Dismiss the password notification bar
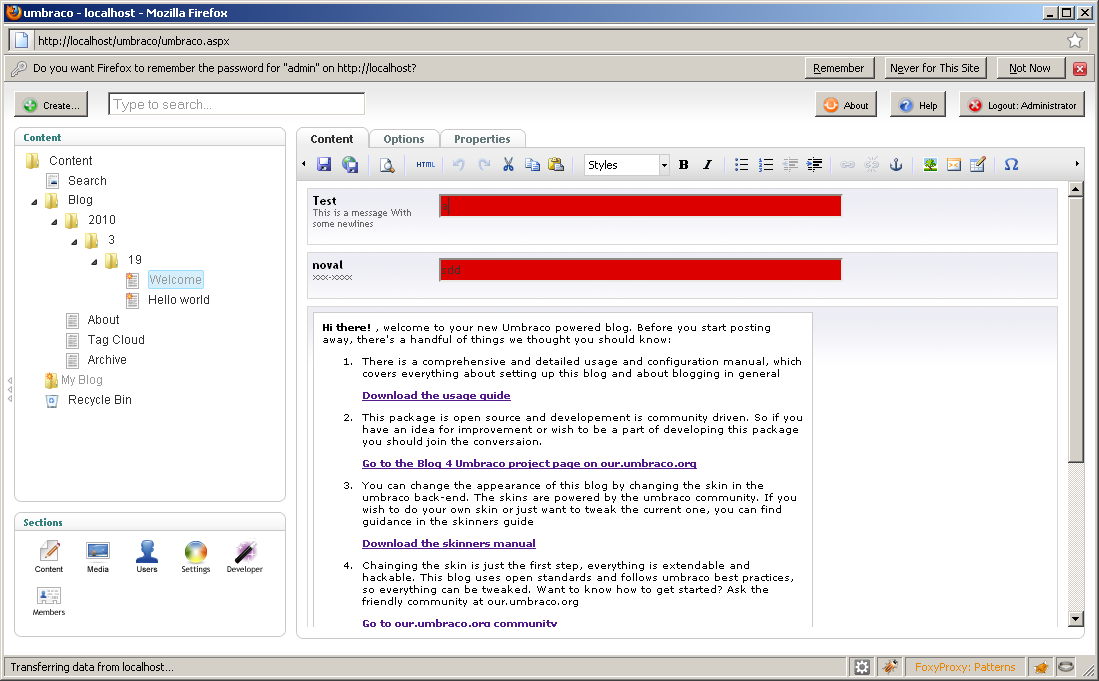 tap(1080, 69)
